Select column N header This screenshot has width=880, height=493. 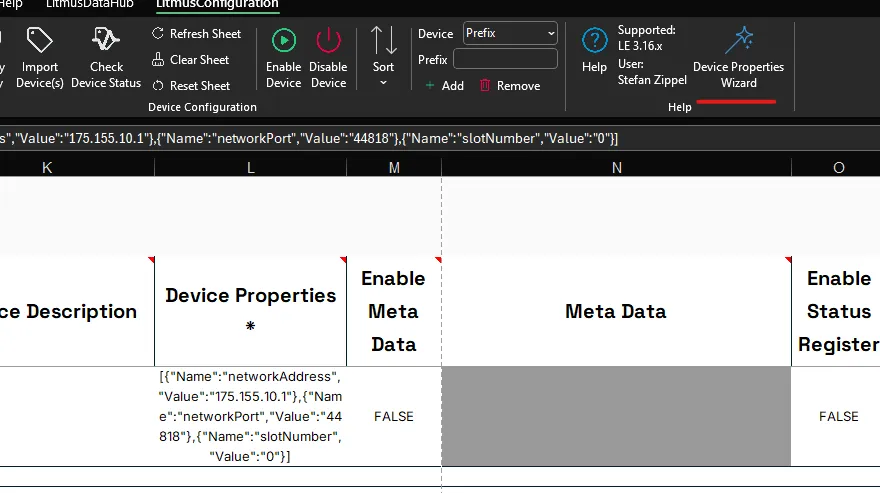click(x=616, y=168)
